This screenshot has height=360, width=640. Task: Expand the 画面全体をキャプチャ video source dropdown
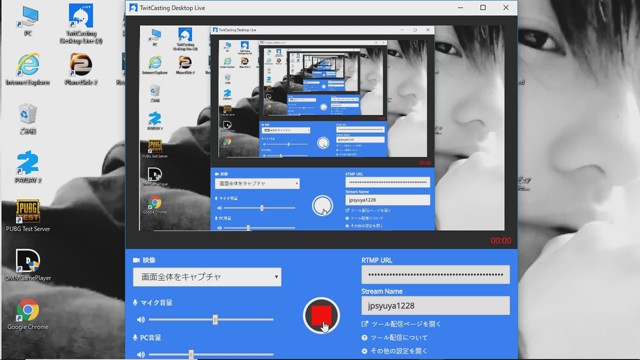(x=207, y=277)
